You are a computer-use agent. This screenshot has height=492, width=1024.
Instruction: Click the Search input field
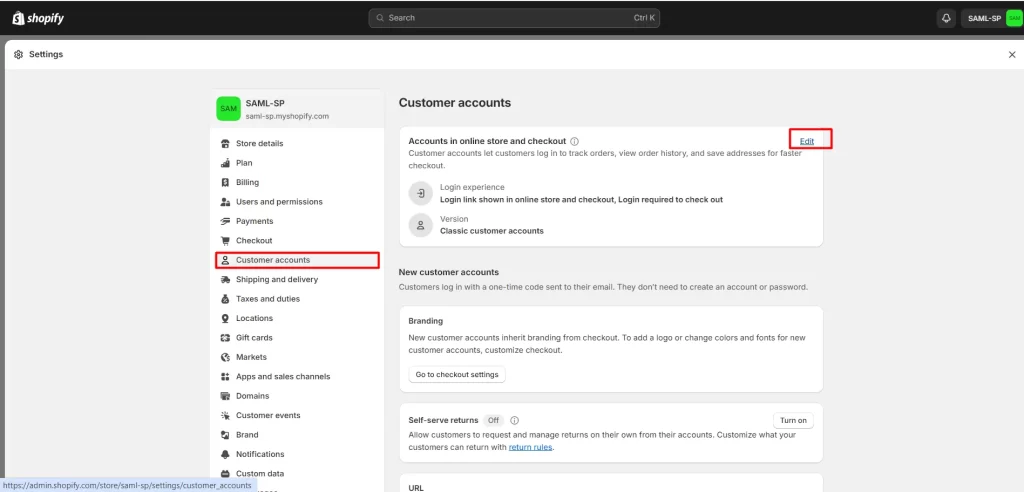coord(514,18)
